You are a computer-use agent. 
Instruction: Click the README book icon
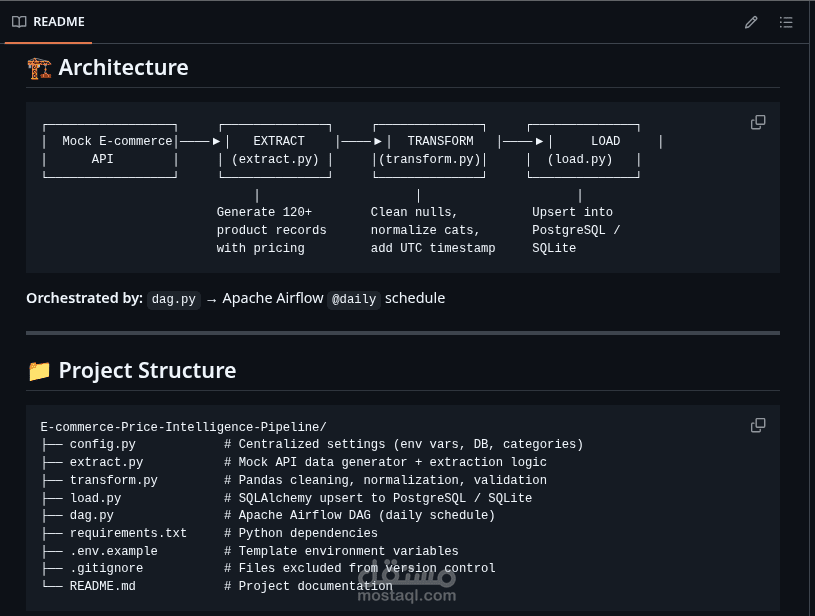coord(19,22)
